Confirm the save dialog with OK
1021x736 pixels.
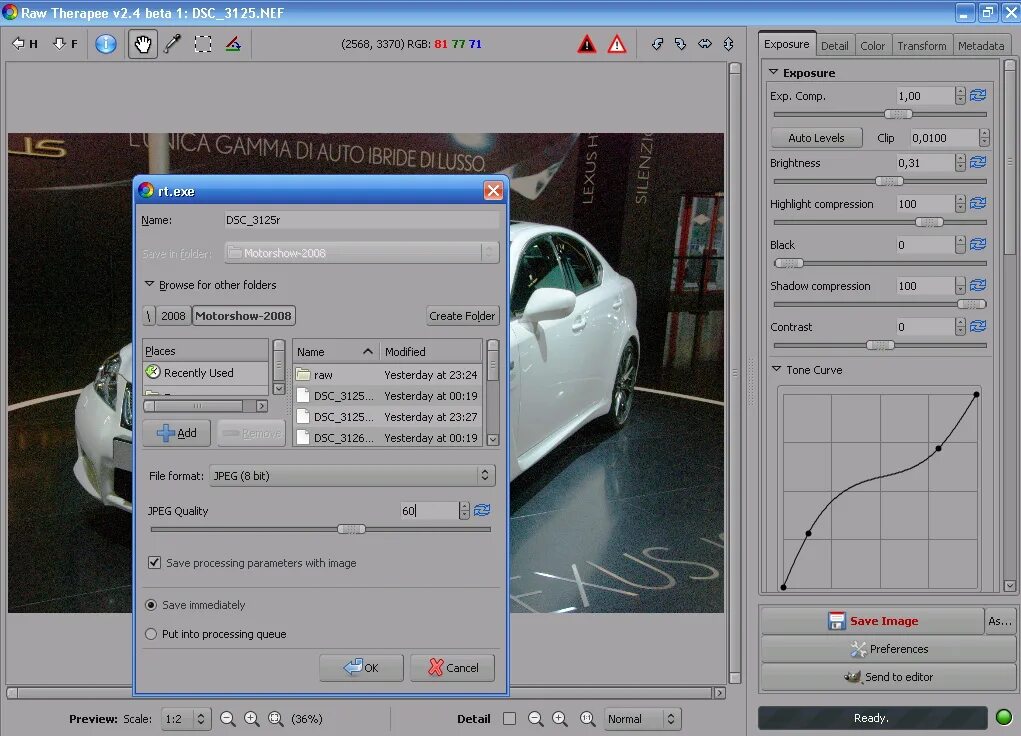point(361,668)
